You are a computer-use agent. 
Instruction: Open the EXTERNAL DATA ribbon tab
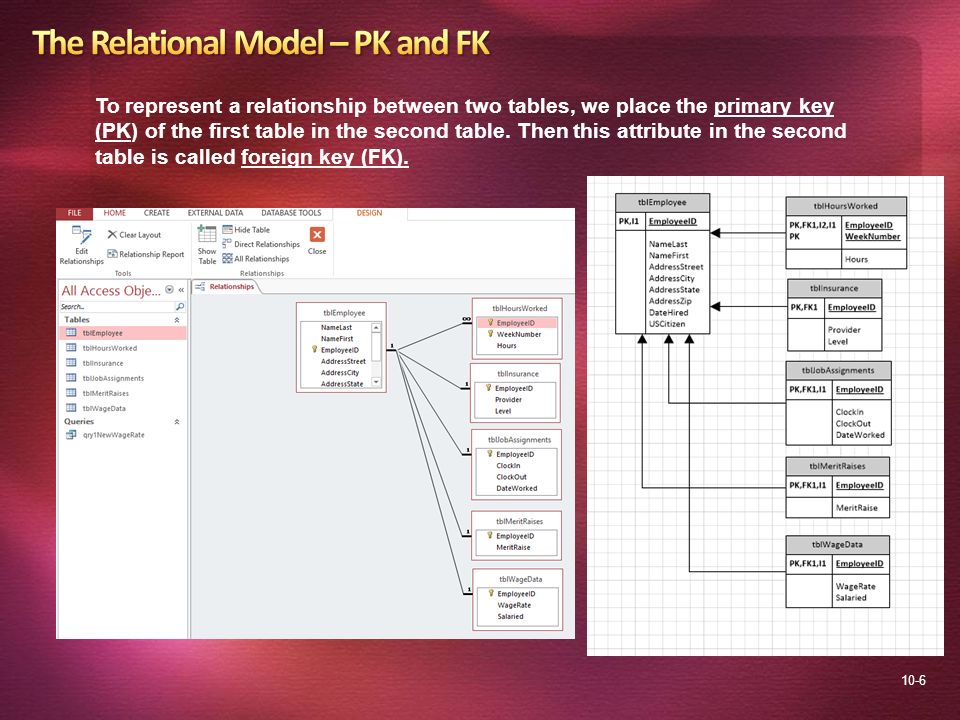coord(216,213)
